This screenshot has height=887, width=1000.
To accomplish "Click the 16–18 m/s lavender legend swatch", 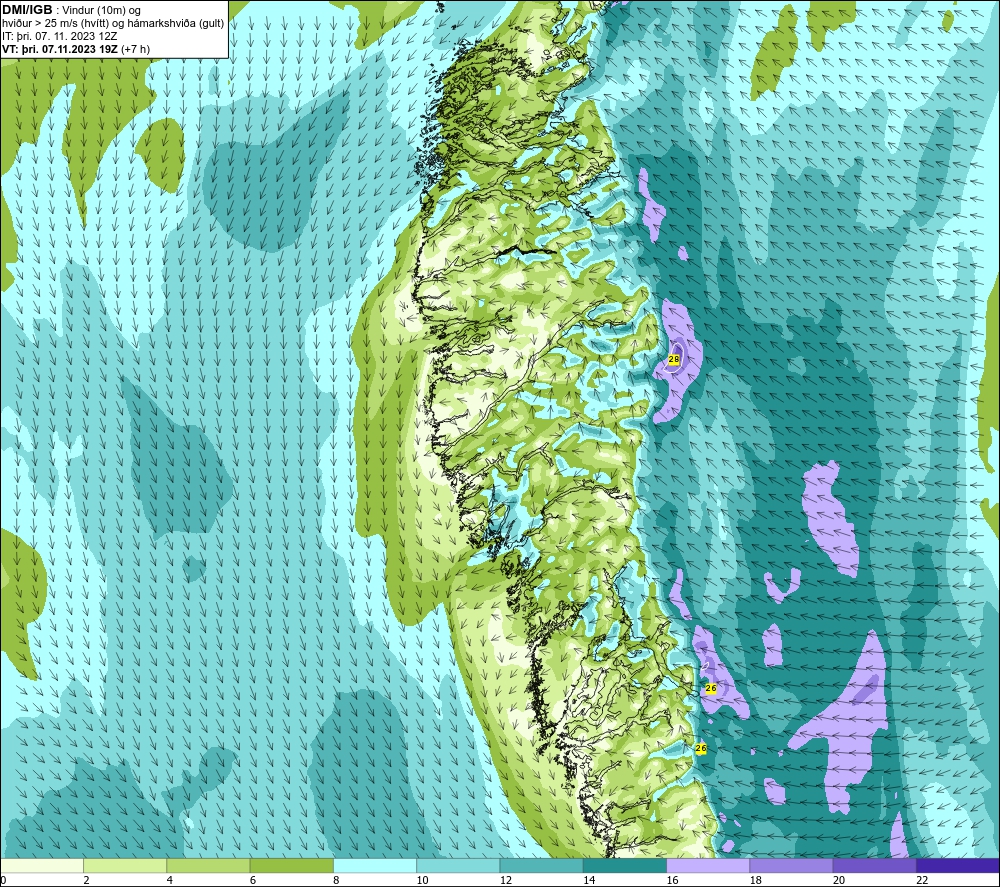I will pos(708,865).
